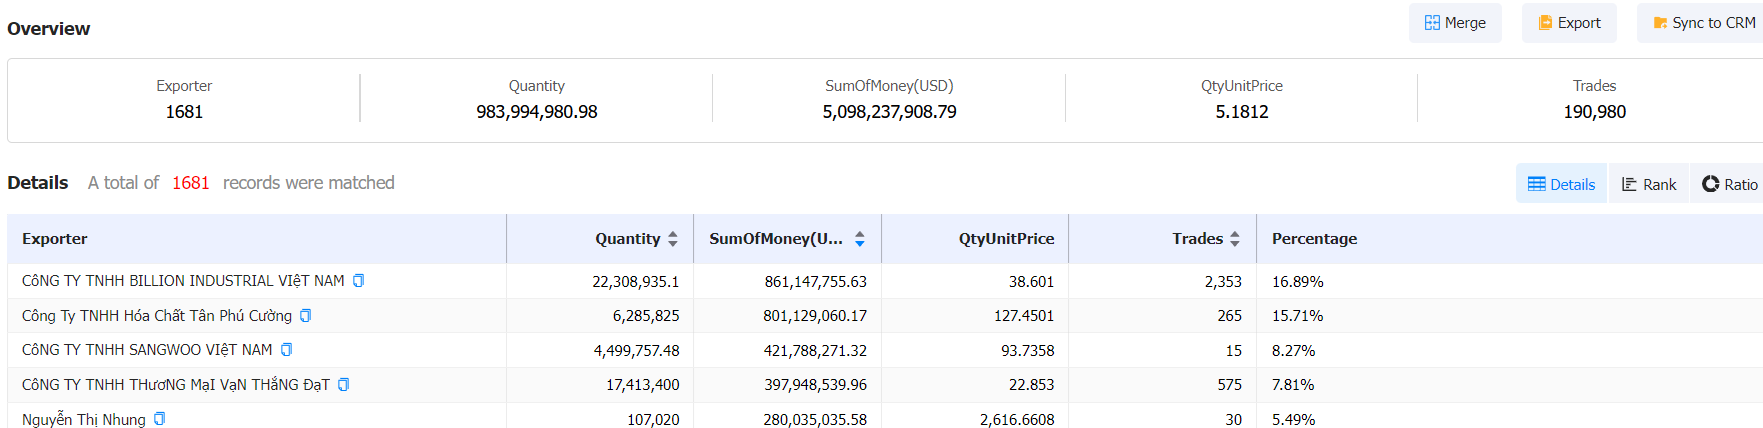Select the QtyUnitPrice column header

coord(1006,239)
